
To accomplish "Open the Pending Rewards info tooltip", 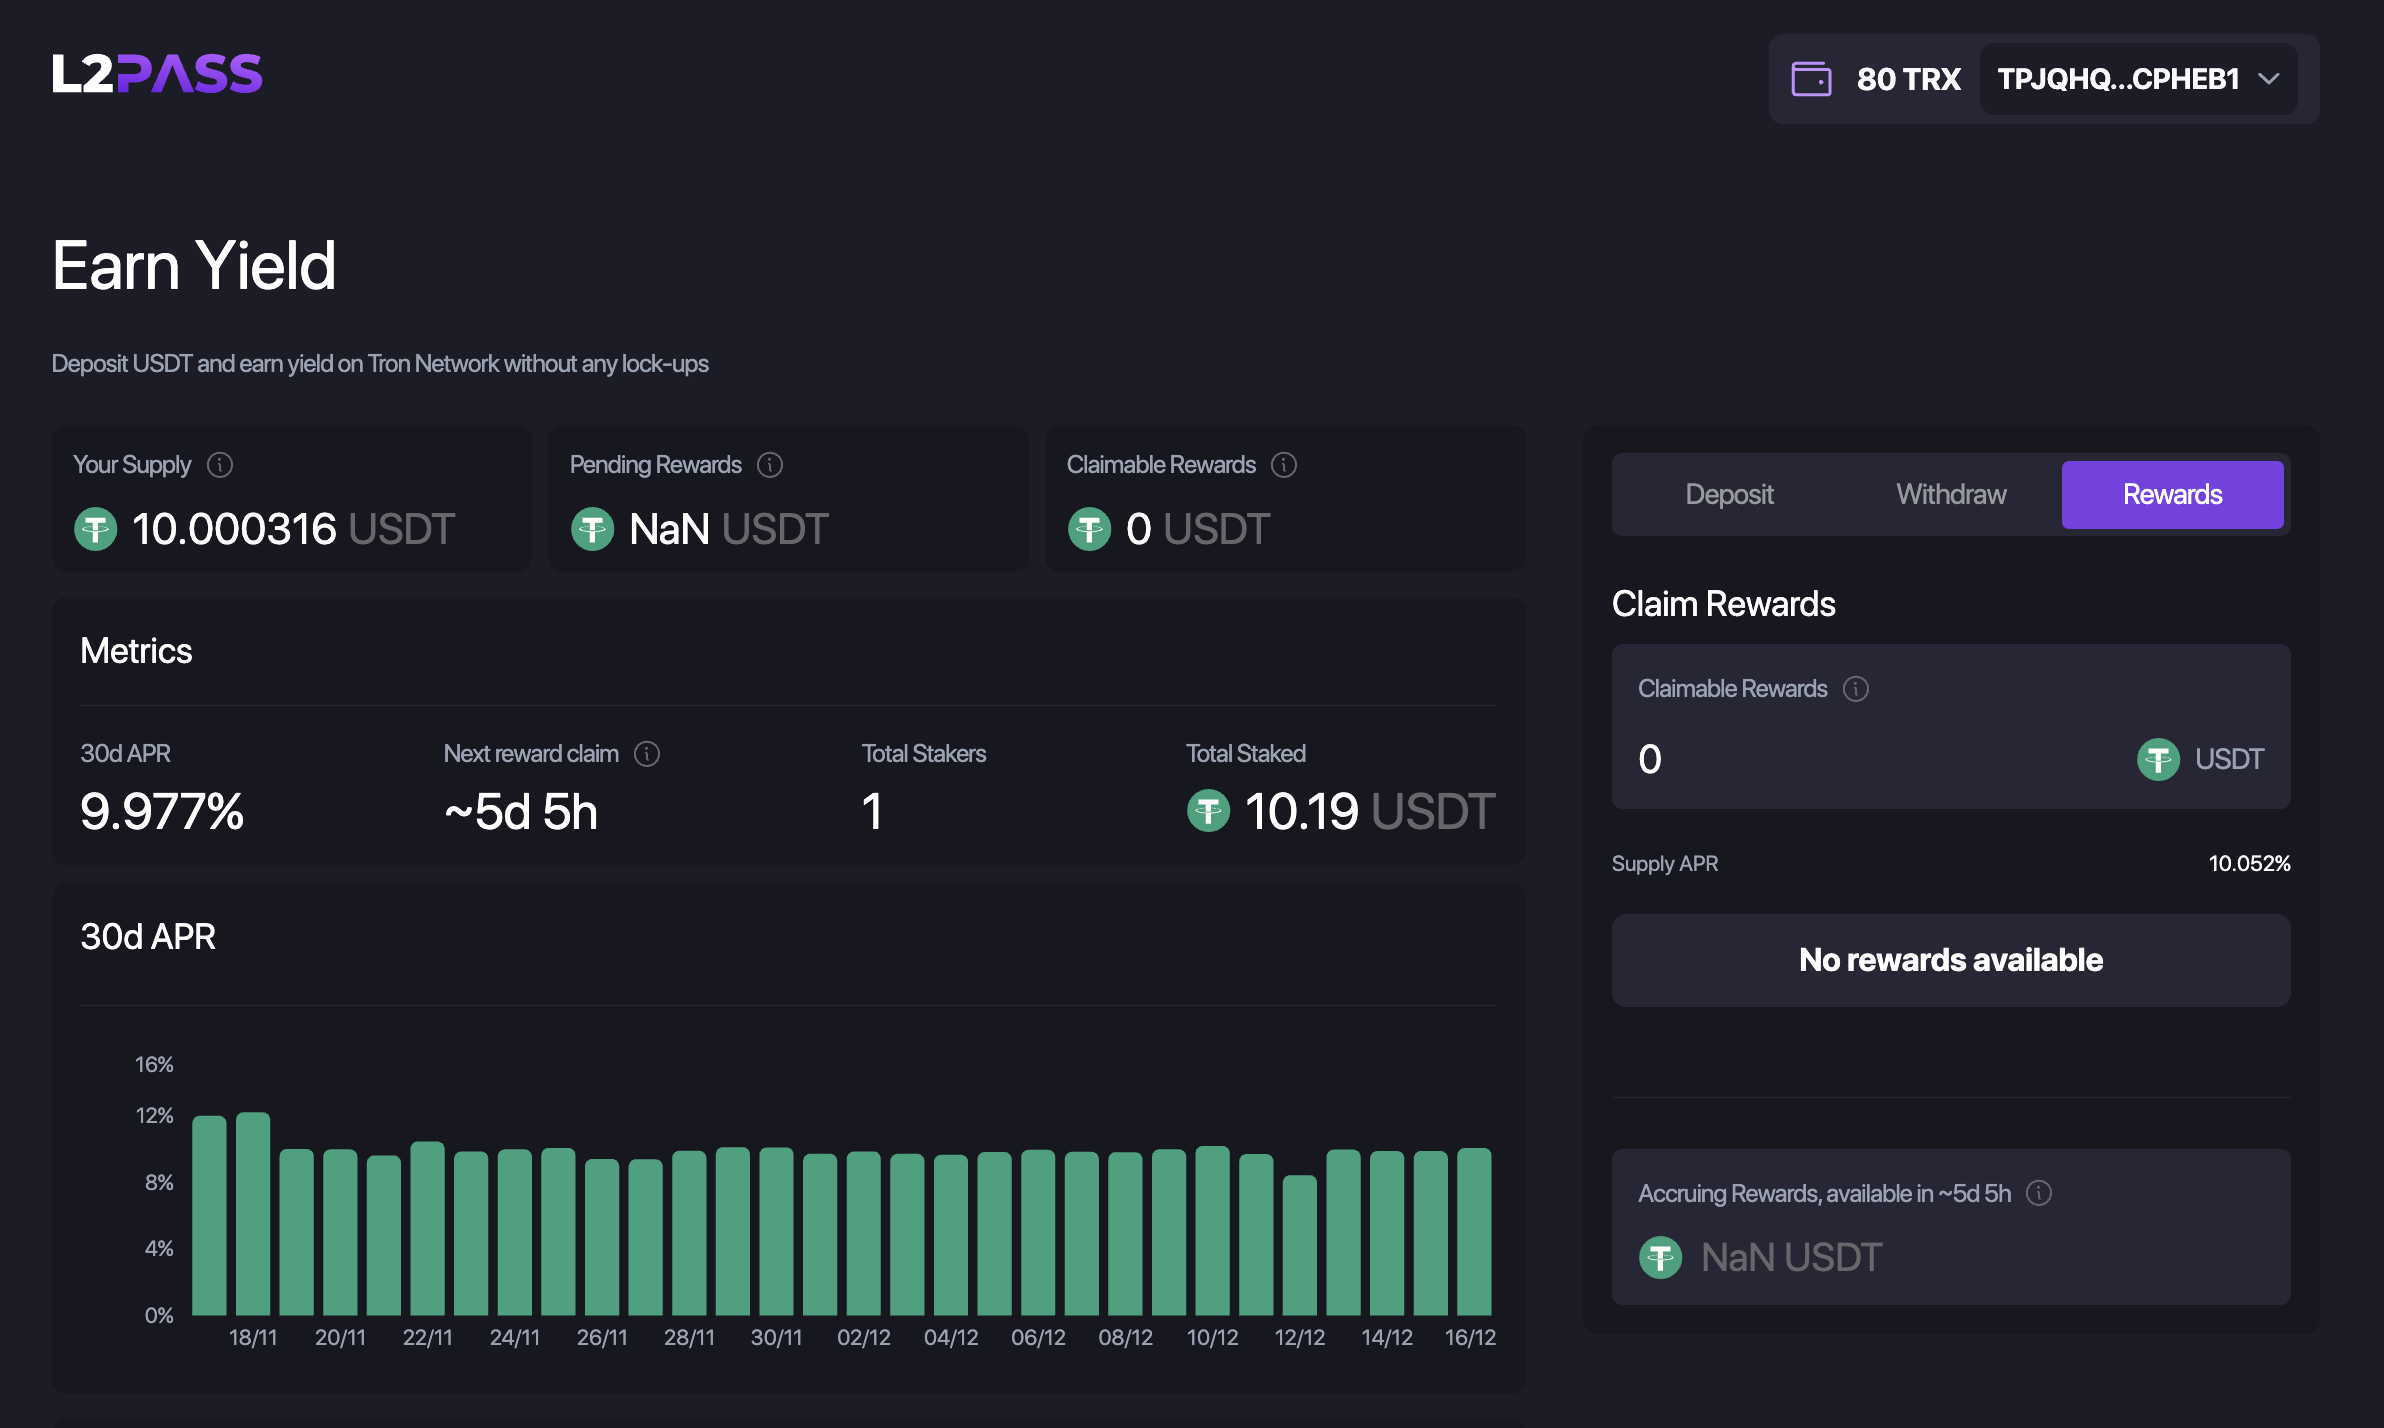I will point(769,464).
